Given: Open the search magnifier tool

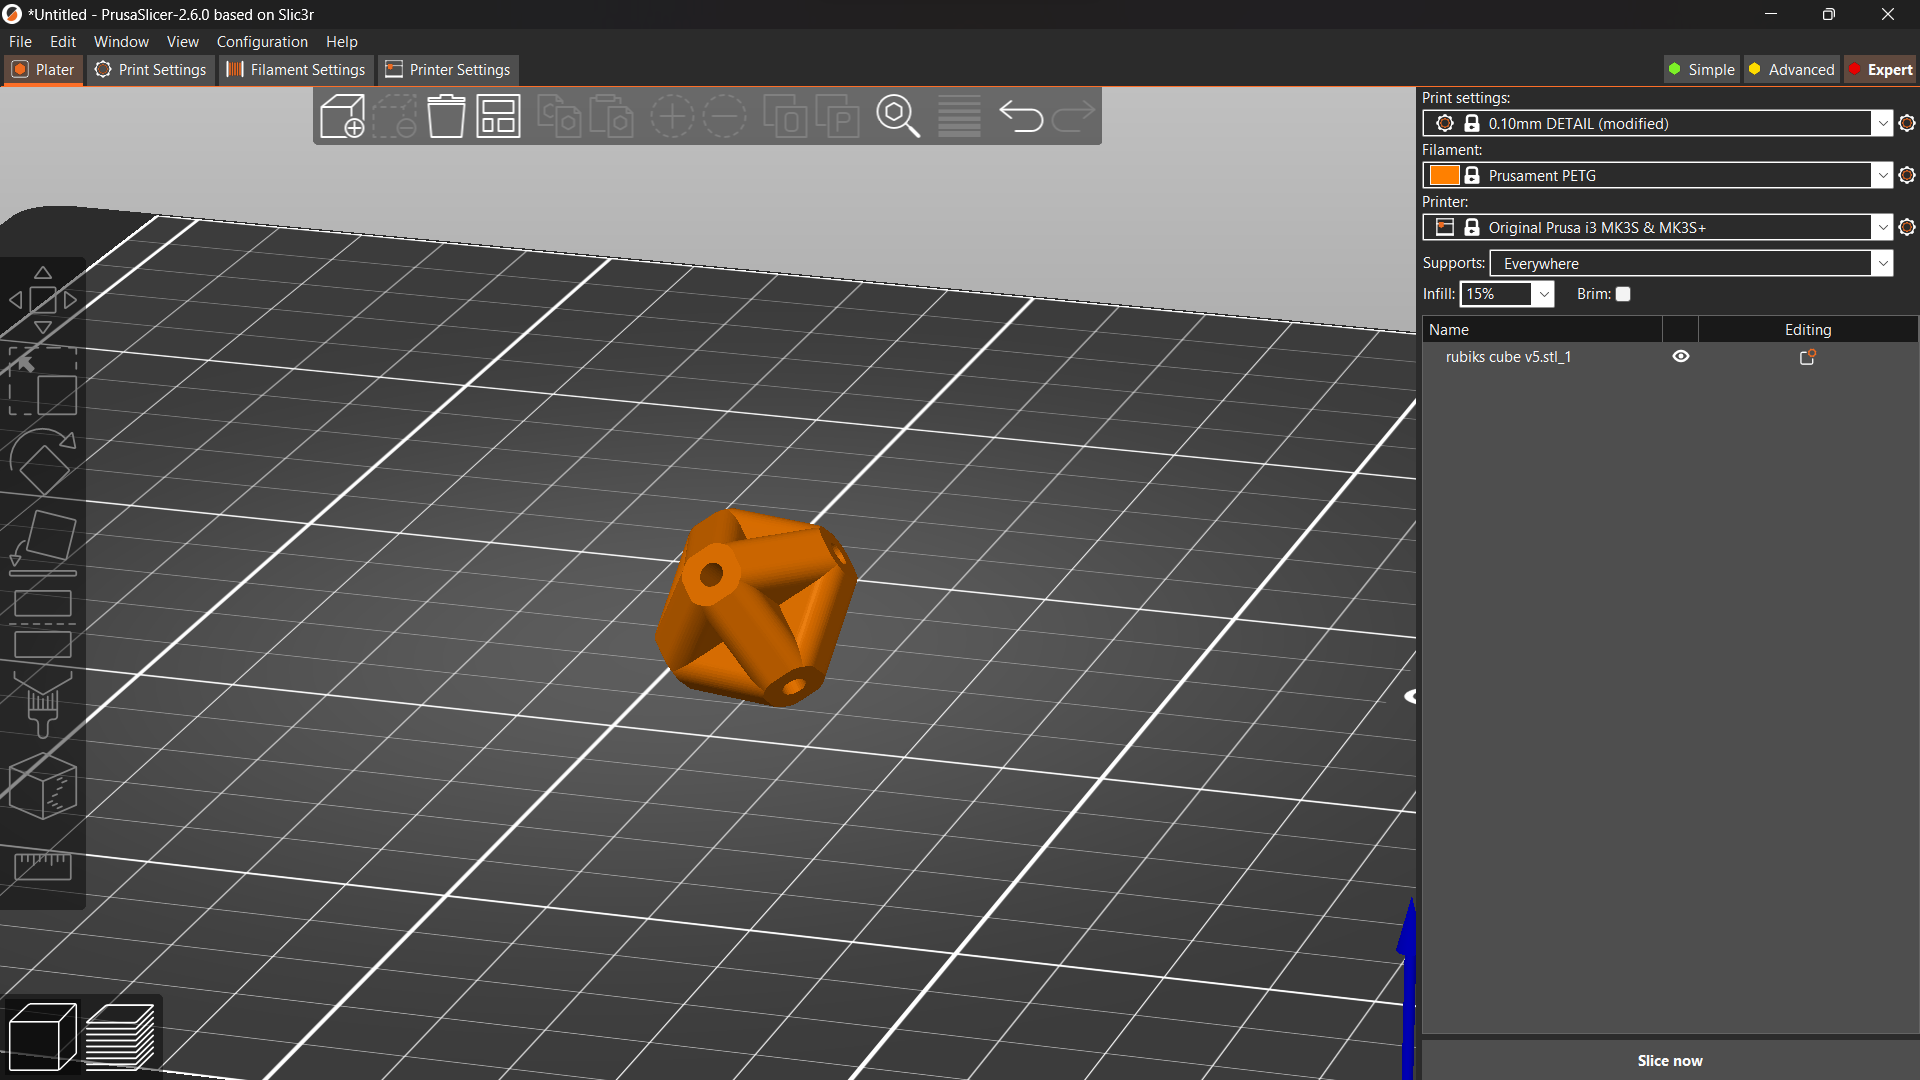Looking at the screenshot, I should (897, 116).
